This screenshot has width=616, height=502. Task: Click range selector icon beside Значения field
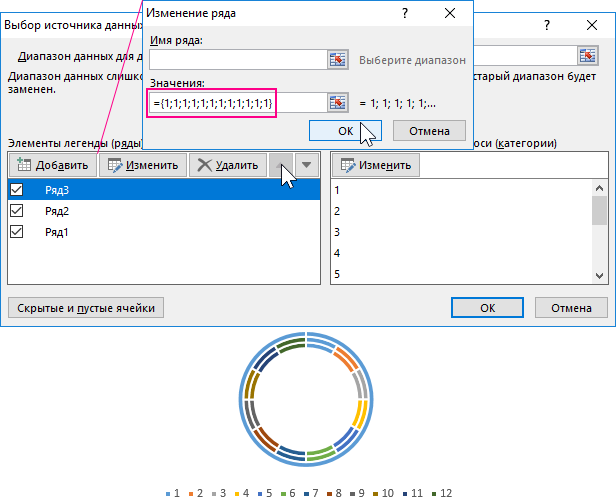338,102
